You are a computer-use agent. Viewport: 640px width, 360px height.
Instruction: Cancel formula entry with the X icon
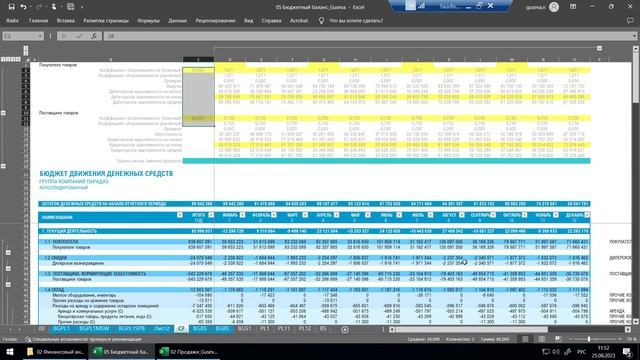click(64, 36)
